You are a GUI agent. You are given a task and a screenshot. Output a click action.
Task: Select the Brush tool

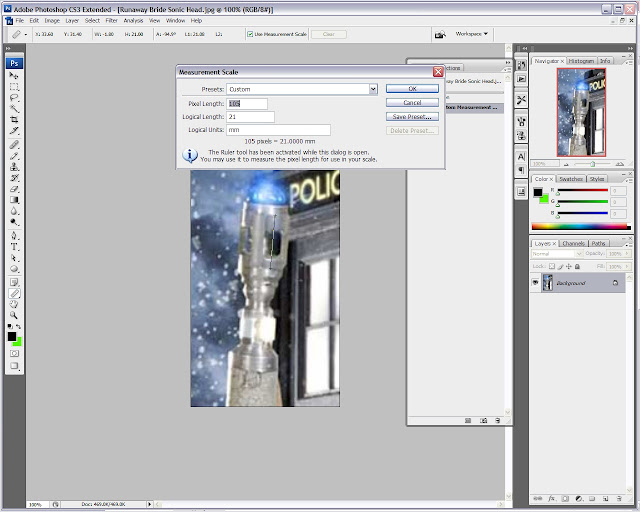coord(14,156)
